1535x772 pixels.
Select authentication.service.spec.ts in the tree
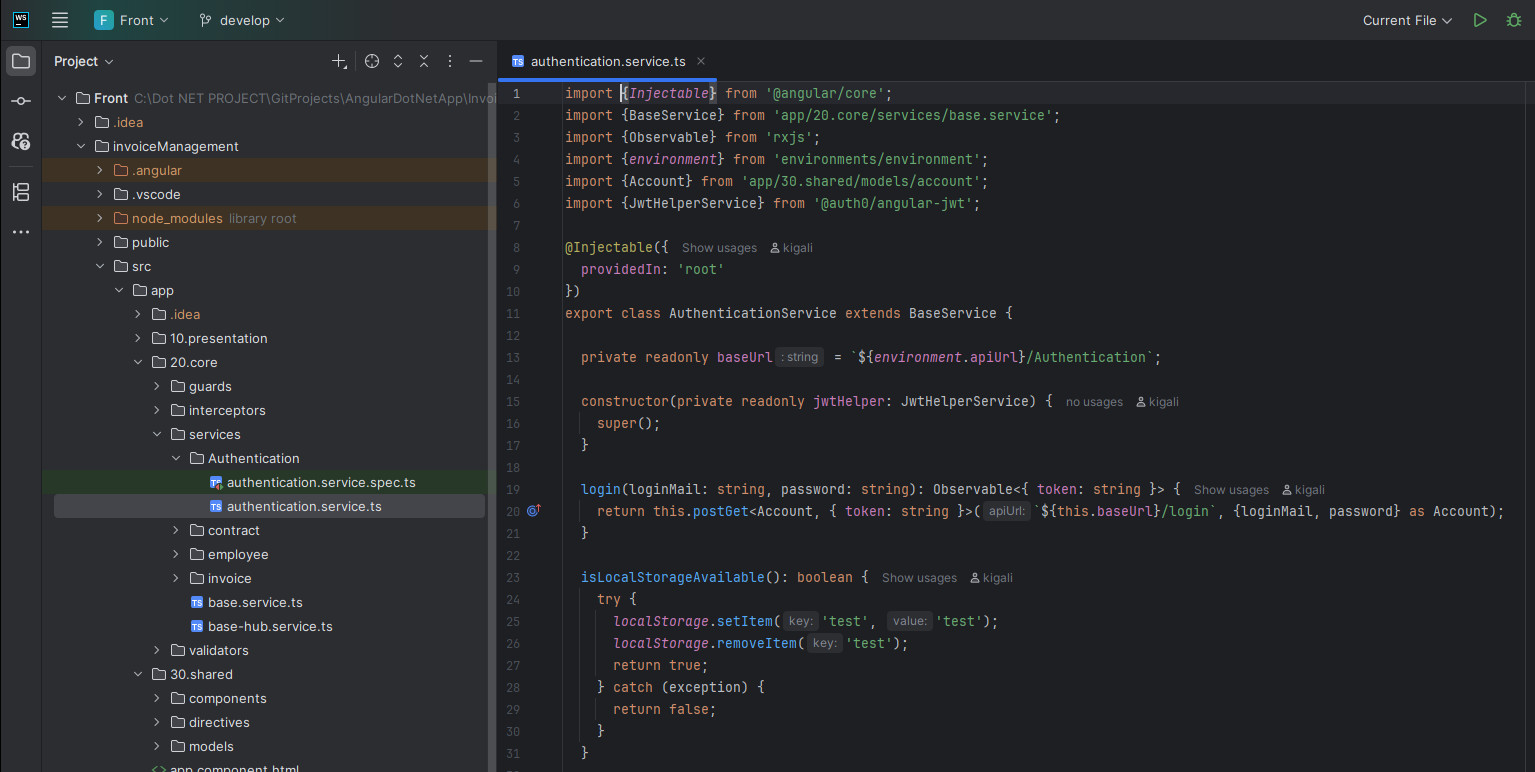pyautogui.click(x=321, y=482)
